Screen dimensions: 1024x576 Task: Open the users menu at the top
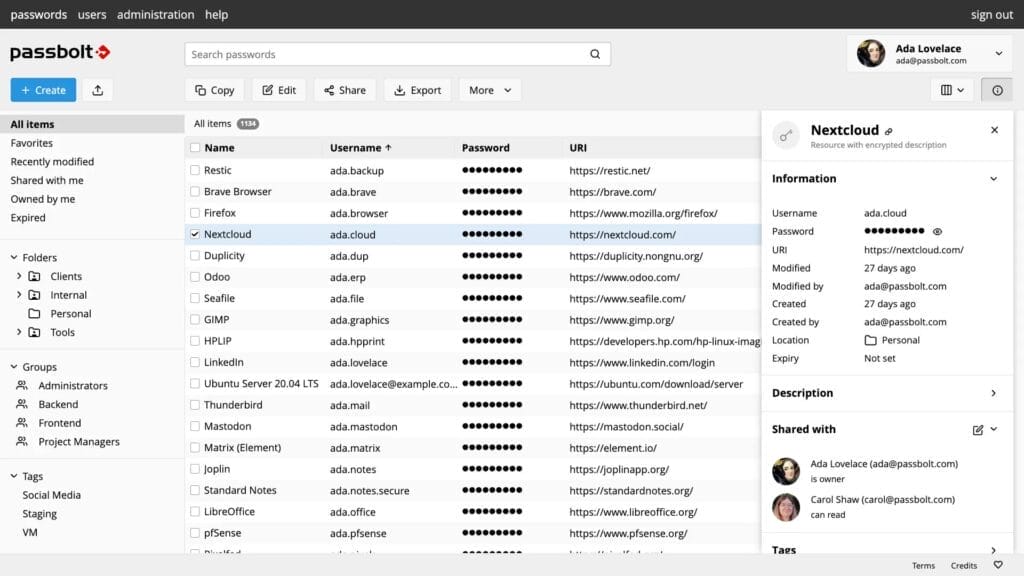[92, 14]
